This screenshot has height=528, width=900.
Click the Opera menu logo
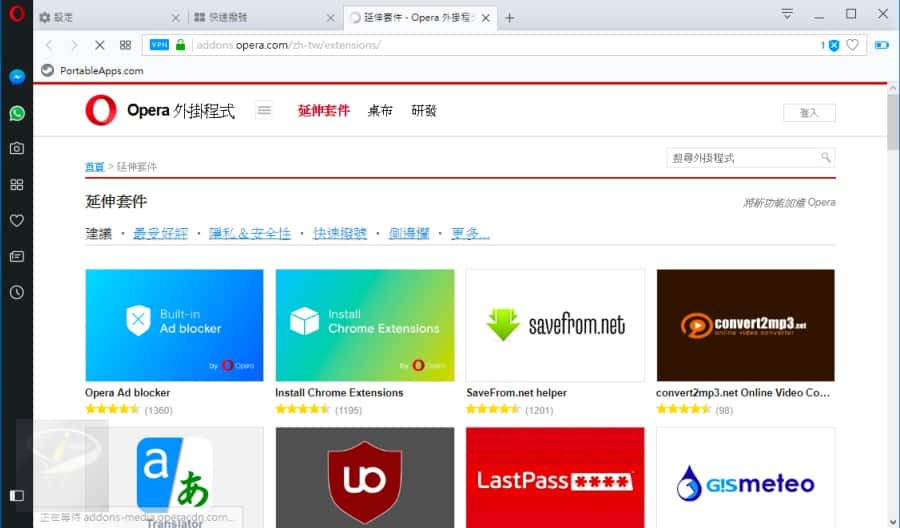[16, 15]
